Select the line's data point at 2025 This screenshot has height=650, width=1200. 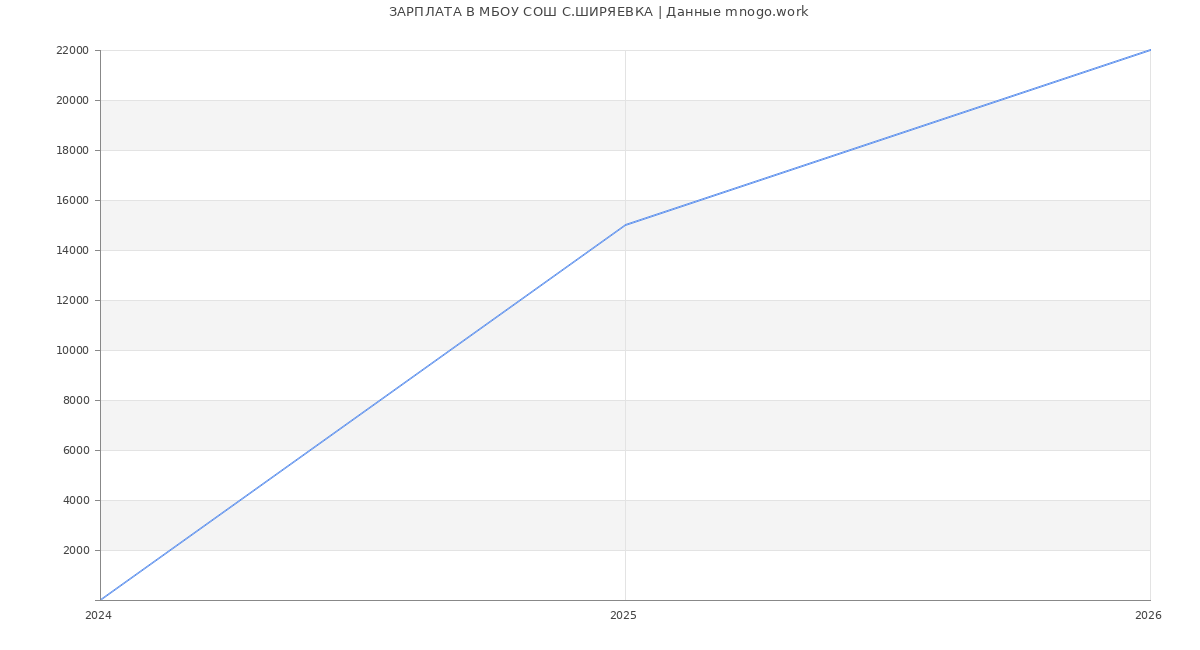point(625,225)
